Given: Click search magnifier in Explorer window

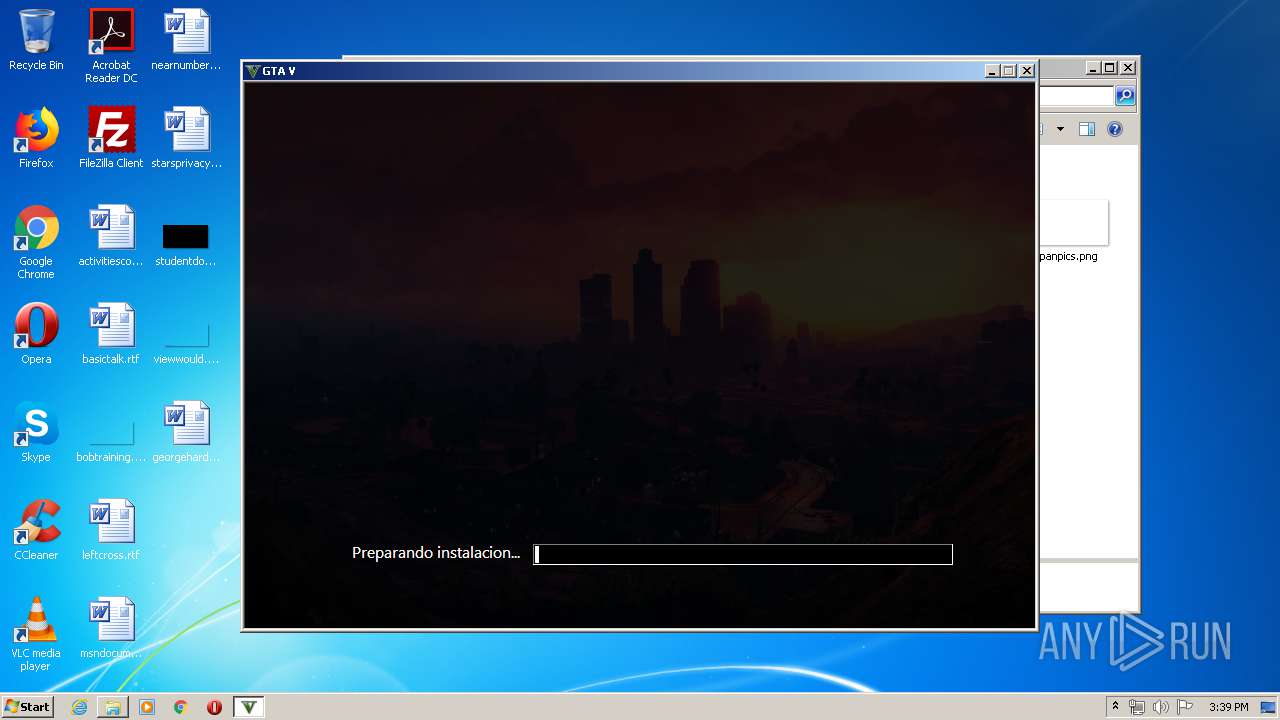Looking at the screenshot, I should pos(1125,96).
